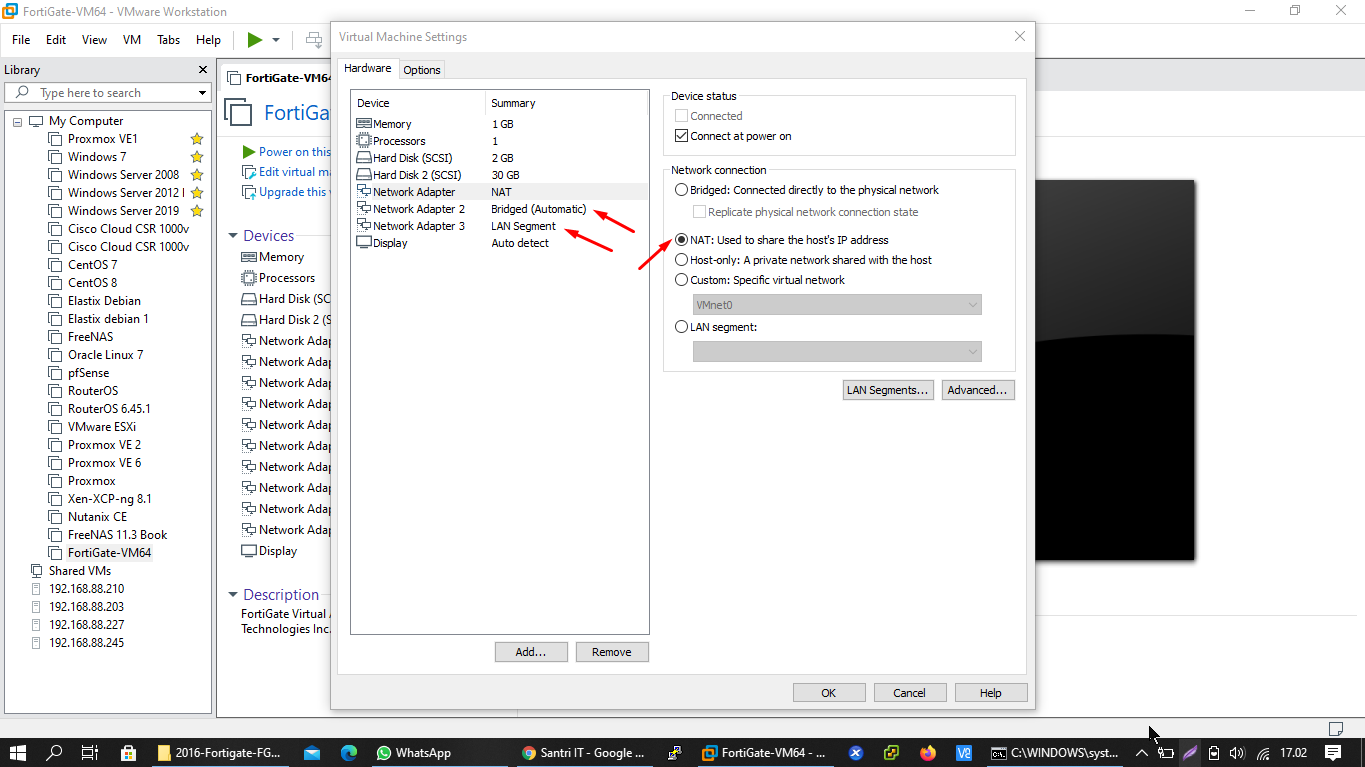The width and height of the screenshot is (1365, 767).
Task: Click the Add... hardware button
Action: 531,652
